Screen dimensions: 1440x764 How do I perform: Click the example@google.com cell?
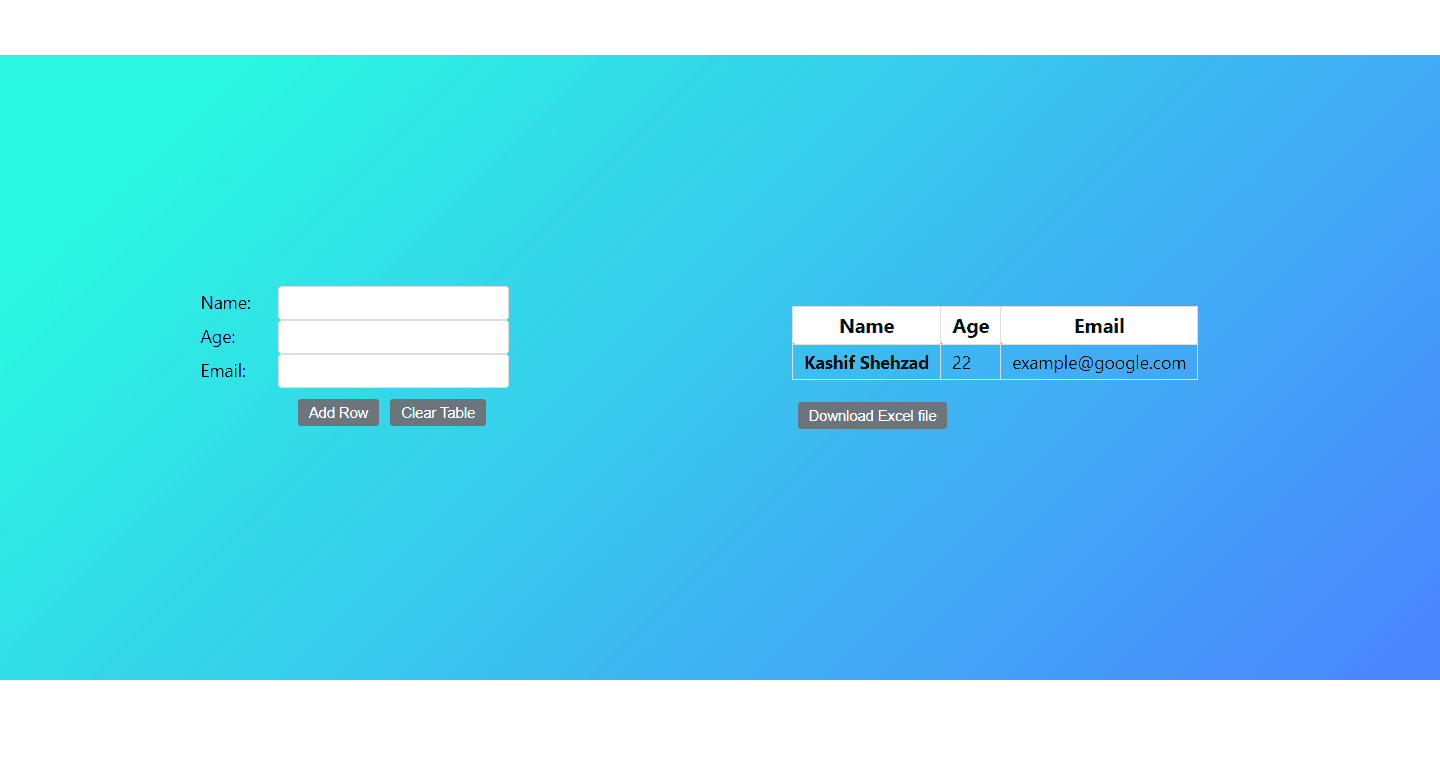pos(1099,363)
